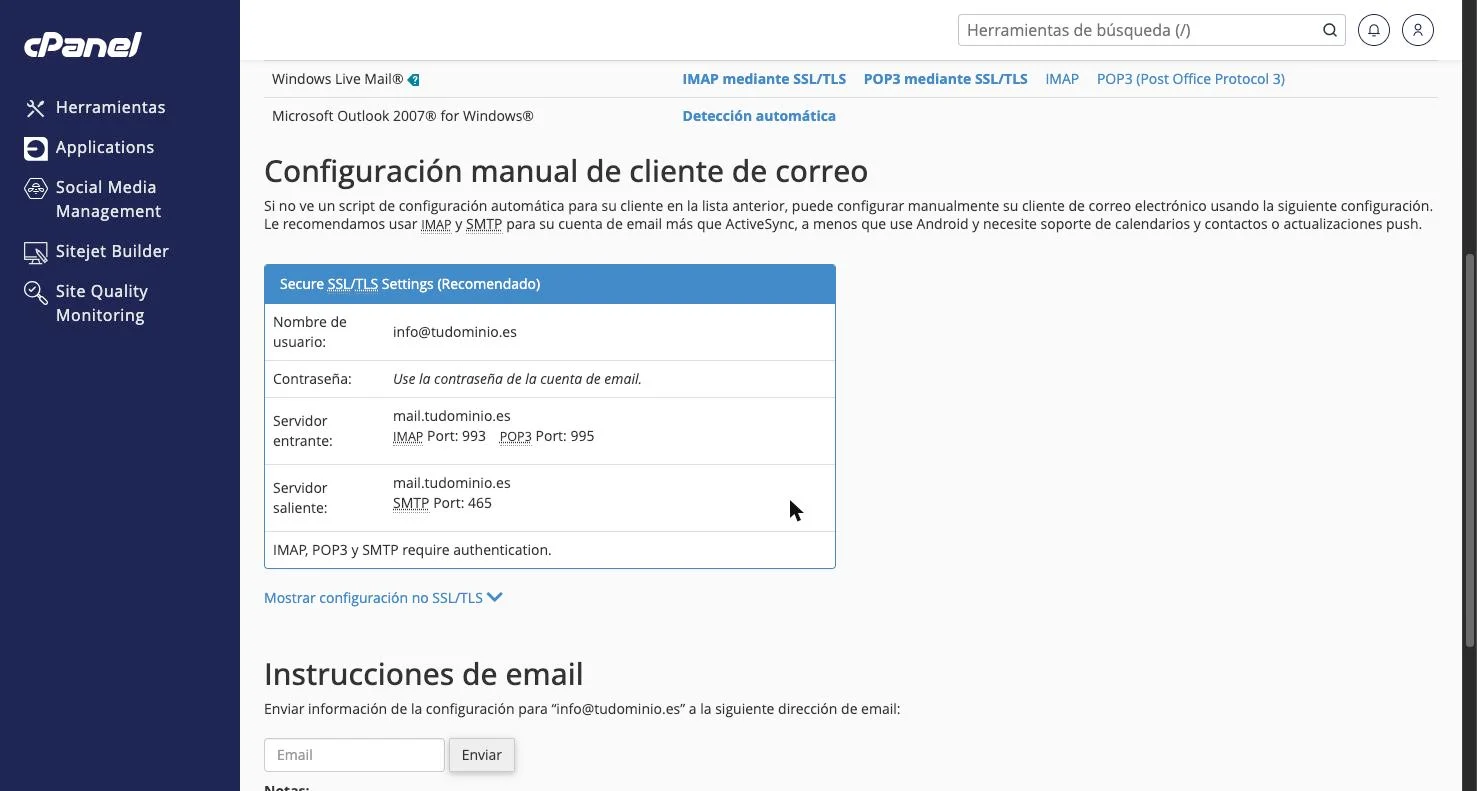The image size is (1477, 791).
Task: Go to Herramientas in the sidebar
Action: [111, 107]
